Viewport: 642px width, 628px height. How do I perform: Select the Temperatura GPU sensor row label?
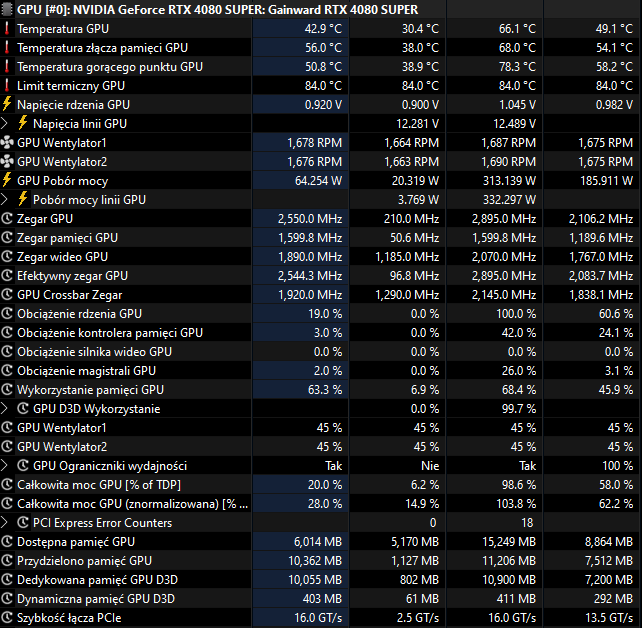[63, 29]
